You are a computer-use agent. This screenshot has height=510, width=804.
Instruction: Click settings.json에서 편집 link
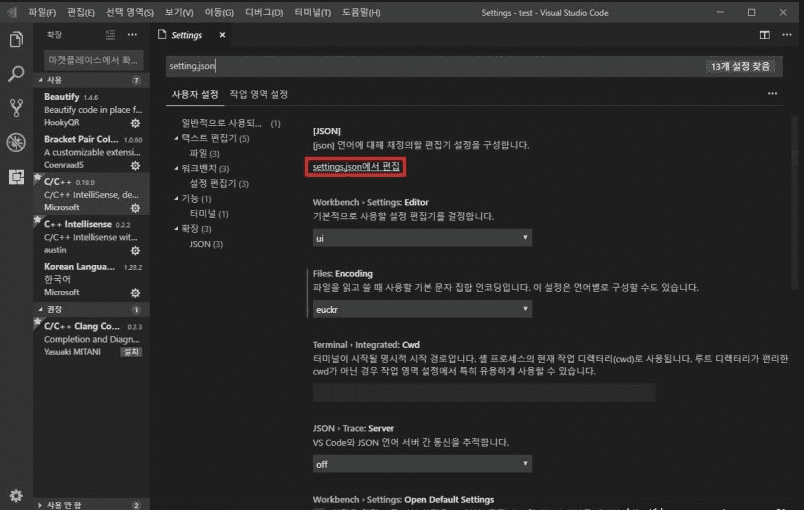click(x=356, y=167)
